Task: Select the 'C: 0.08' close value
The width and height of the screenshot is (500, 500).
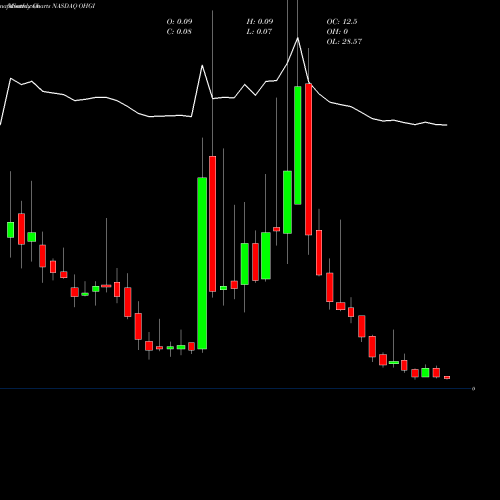Action: tap(179, 32)
